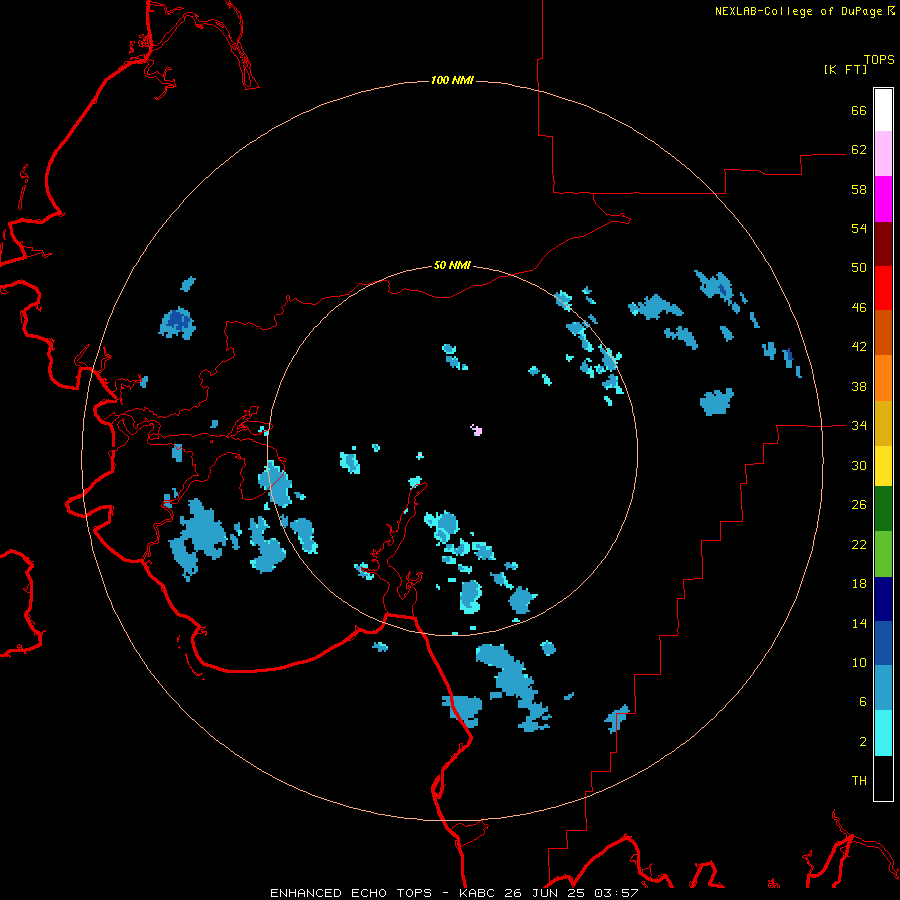Screen dimensions: 900x900
Task: Click the orange 42 kft legend swatch
Action: [x=883, y=378]
